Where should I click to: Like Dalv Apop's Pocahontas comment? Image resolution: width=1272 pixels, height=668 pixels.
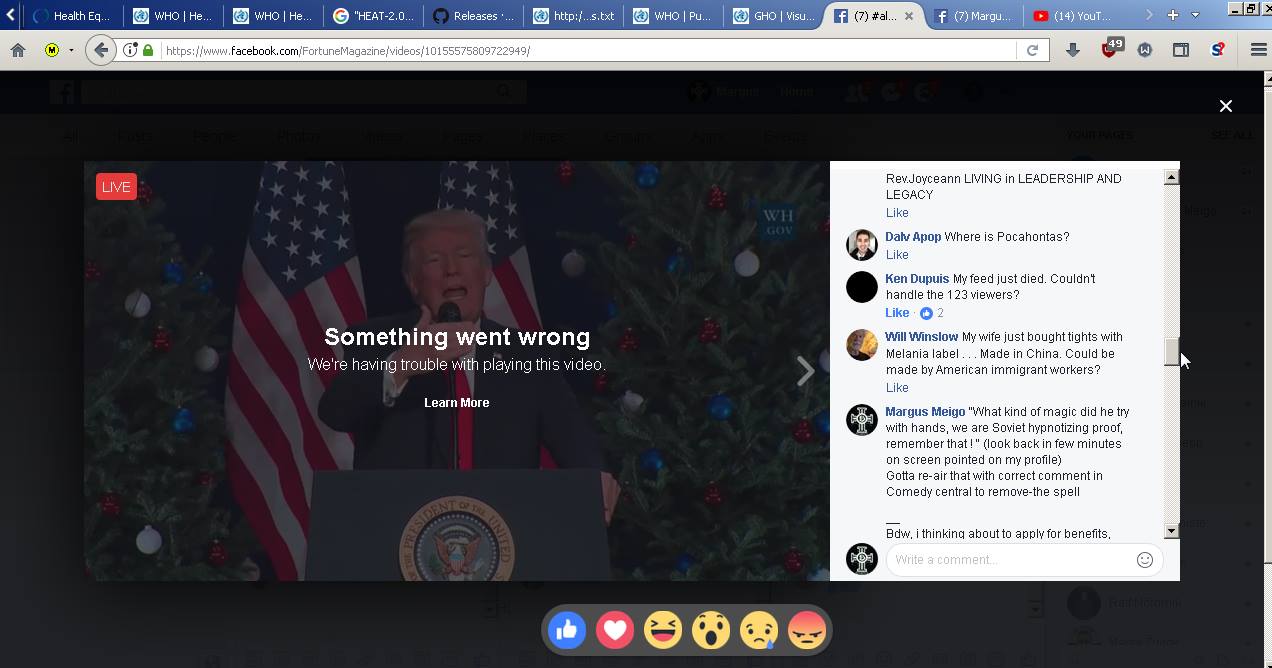tap(897, 254)
